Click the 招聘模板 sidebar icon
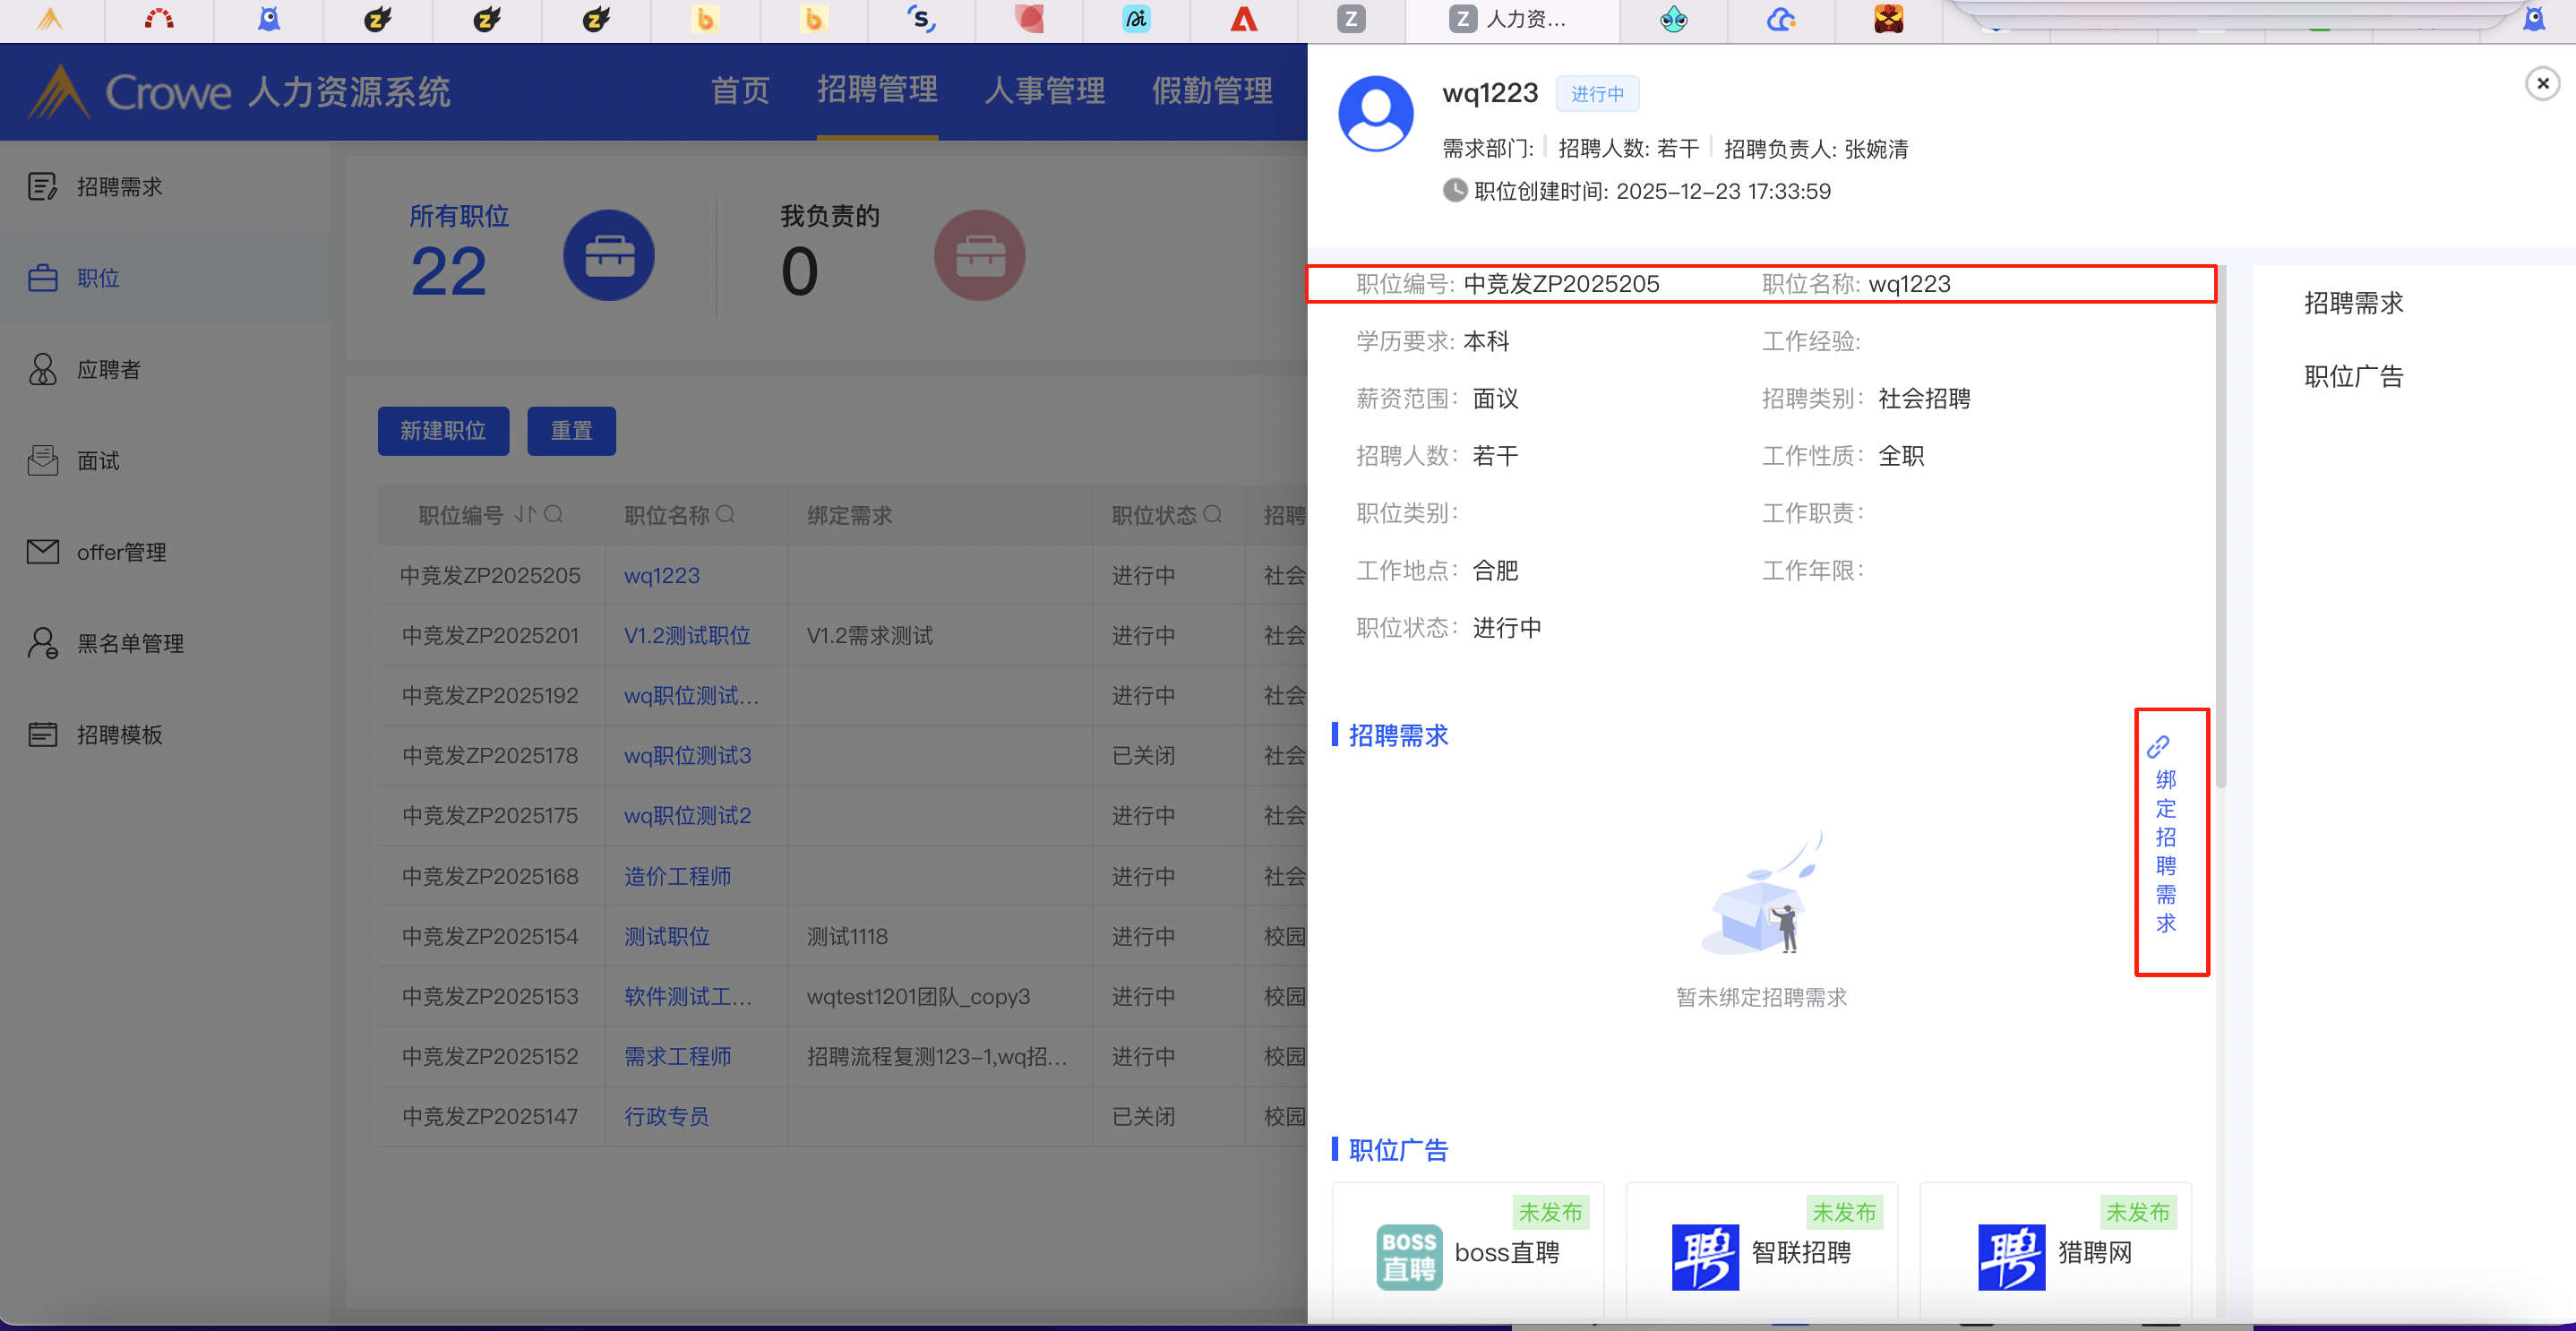This screenshot has height=1331, width=2576. [x=42, y=734]
